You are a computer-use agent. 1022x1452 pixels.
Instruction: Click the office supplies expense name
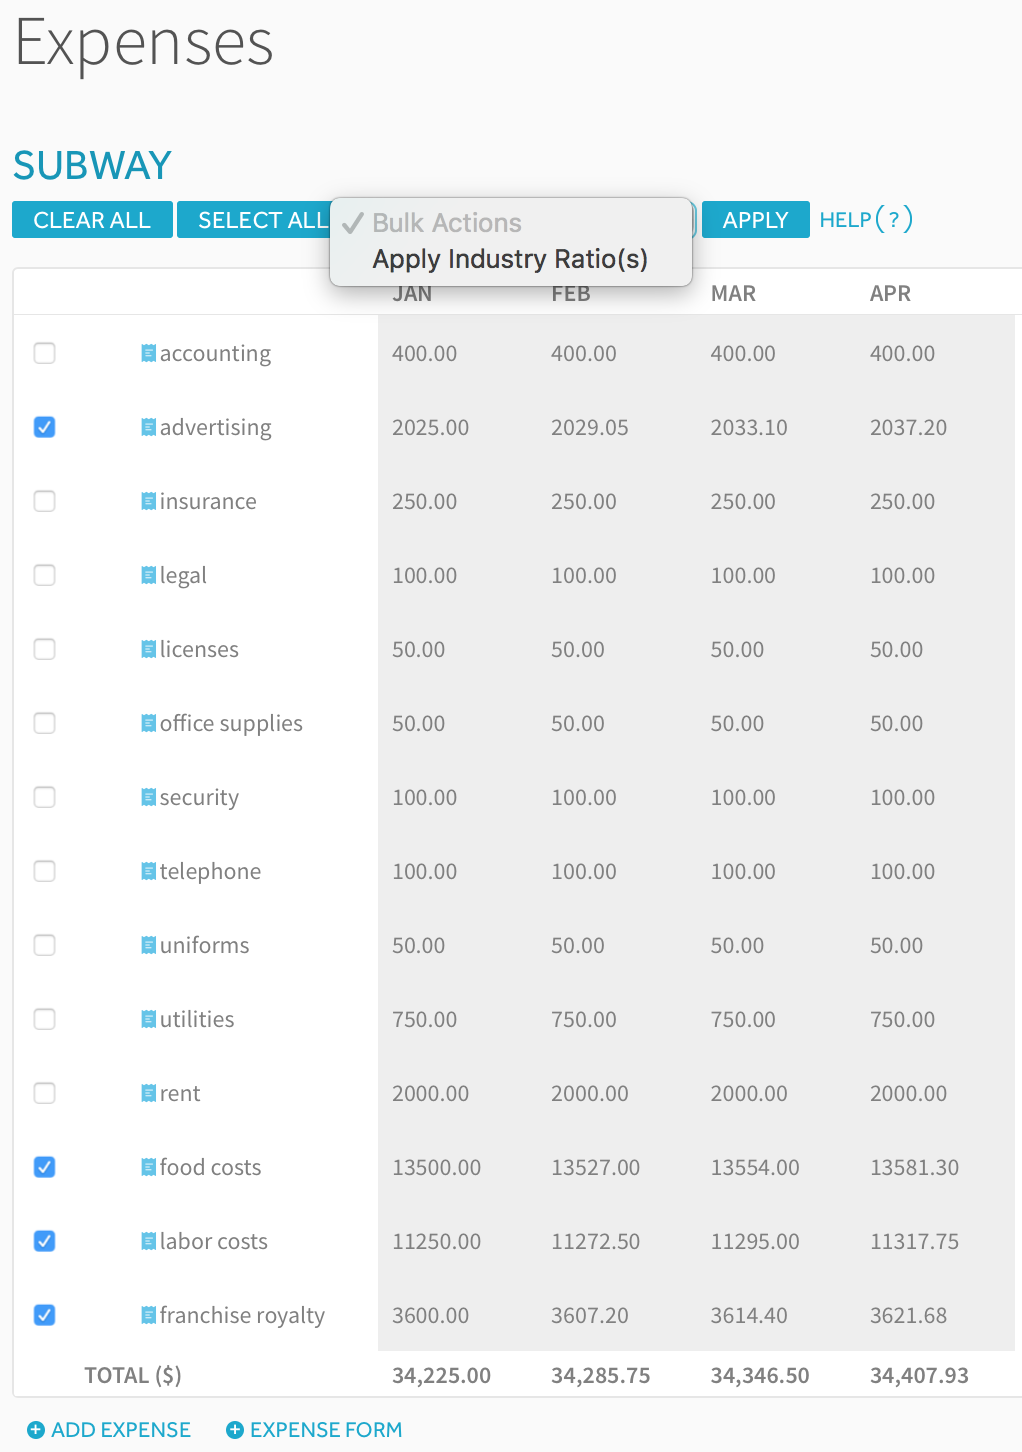231,724
